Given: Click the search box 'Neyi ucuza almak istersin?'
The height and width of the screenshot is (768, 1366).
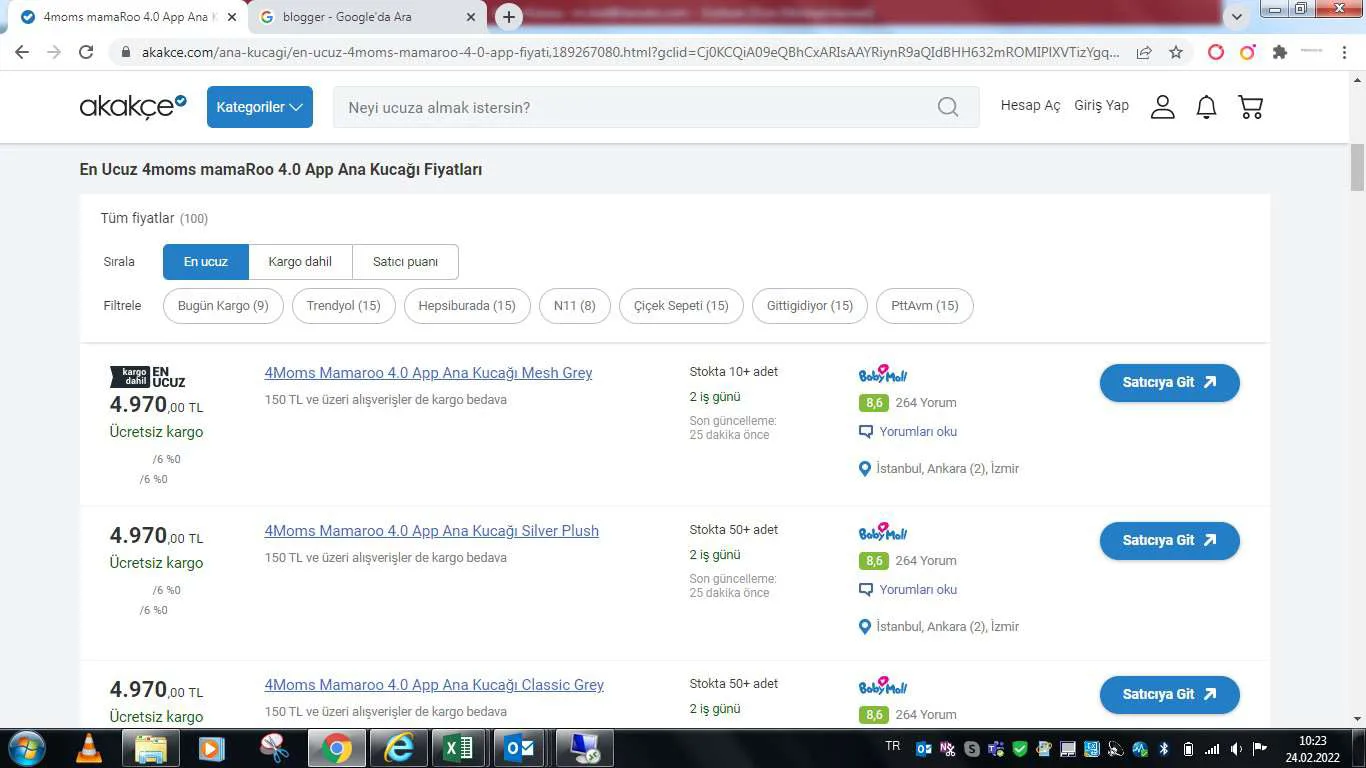Looking at the screenshot, I should [656, 107].
